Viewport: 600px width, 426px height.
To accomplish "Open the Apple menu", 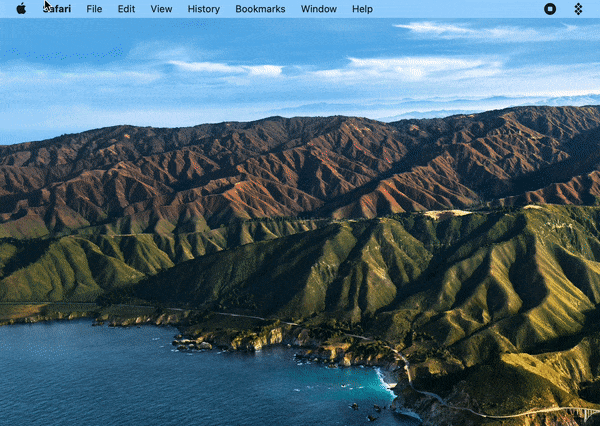I will pos(21,8).
